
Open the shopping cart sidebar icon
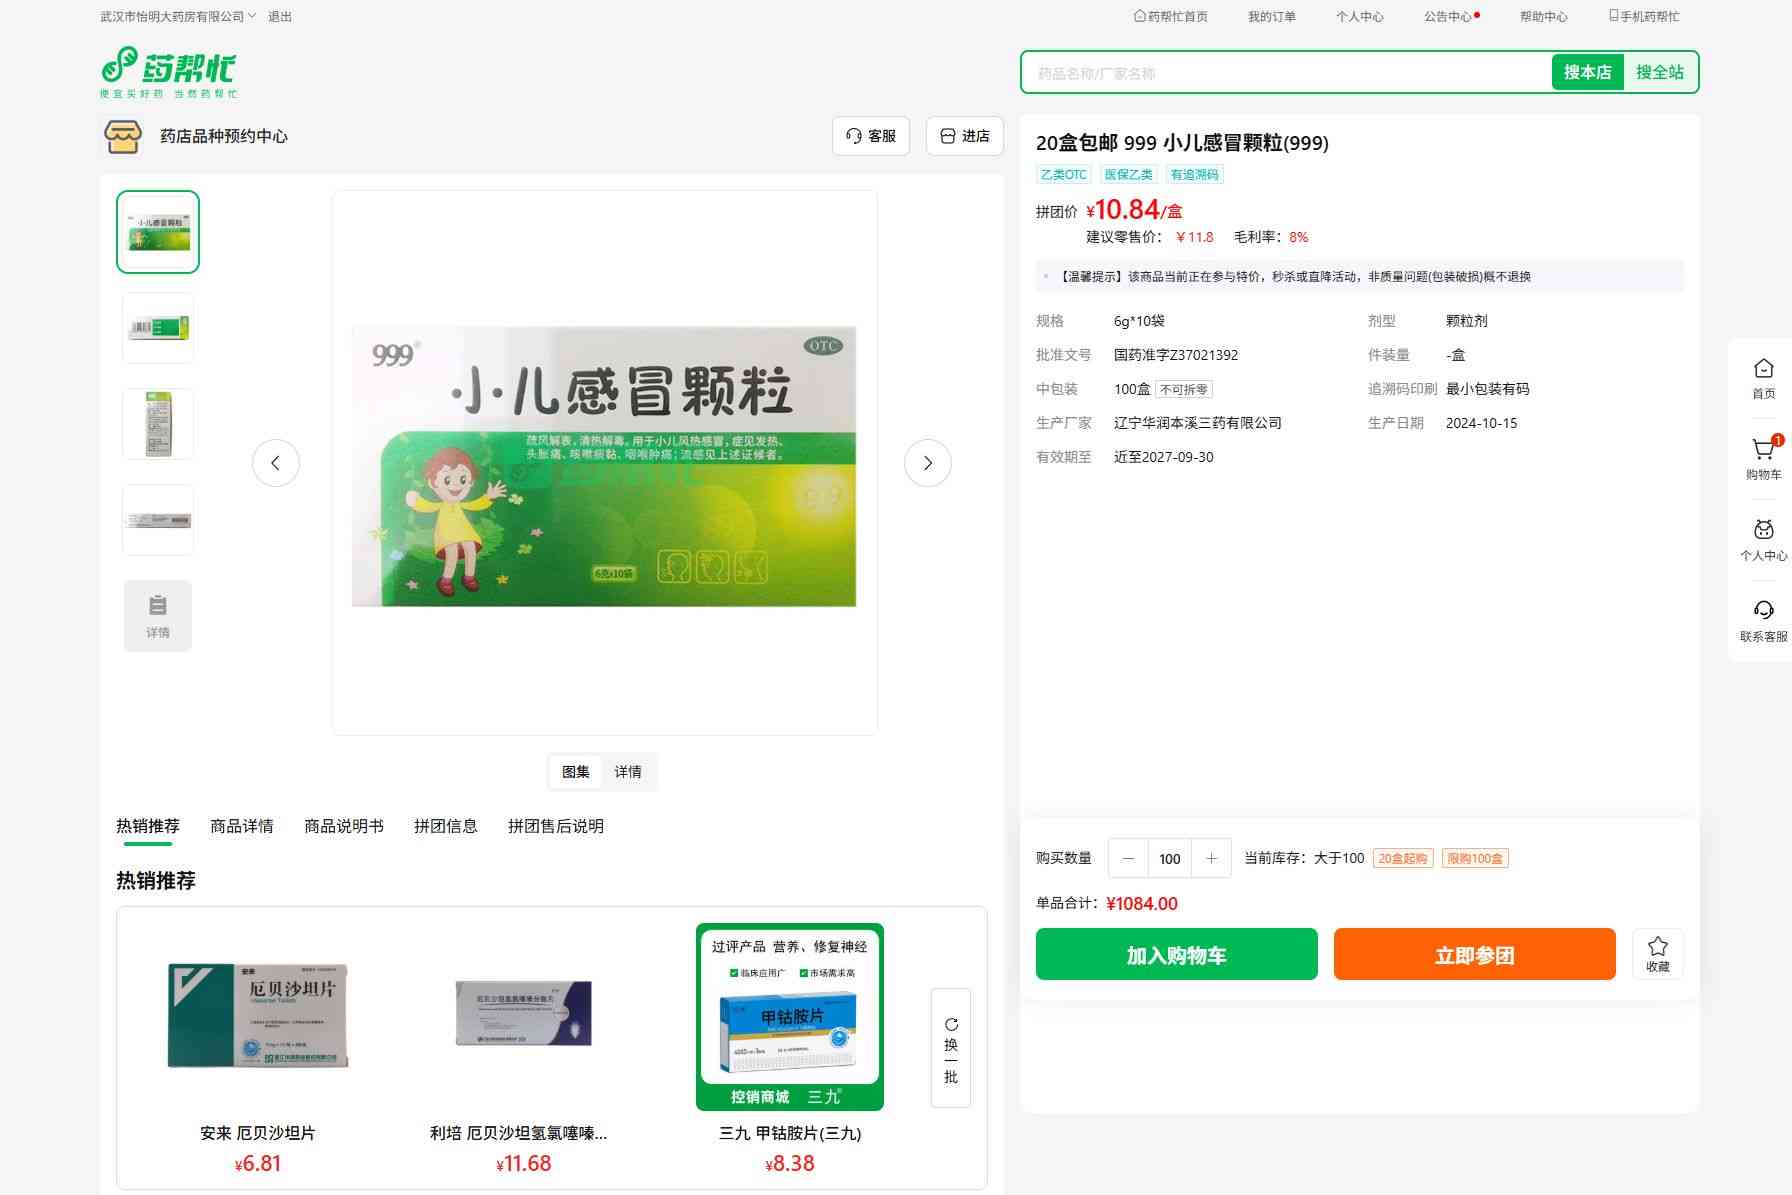click(x=1763, y=451)
